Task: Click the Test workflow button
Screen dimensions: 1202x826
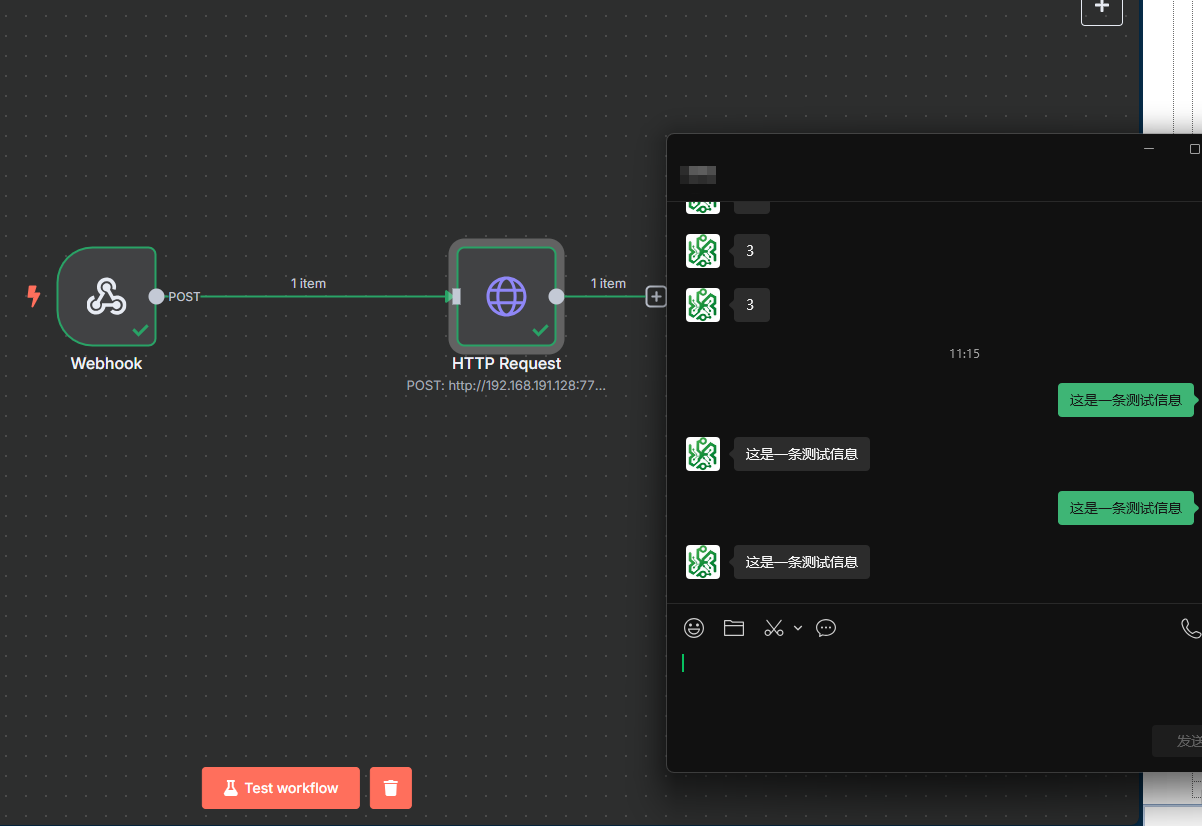Action: click(x=281, y=788)
